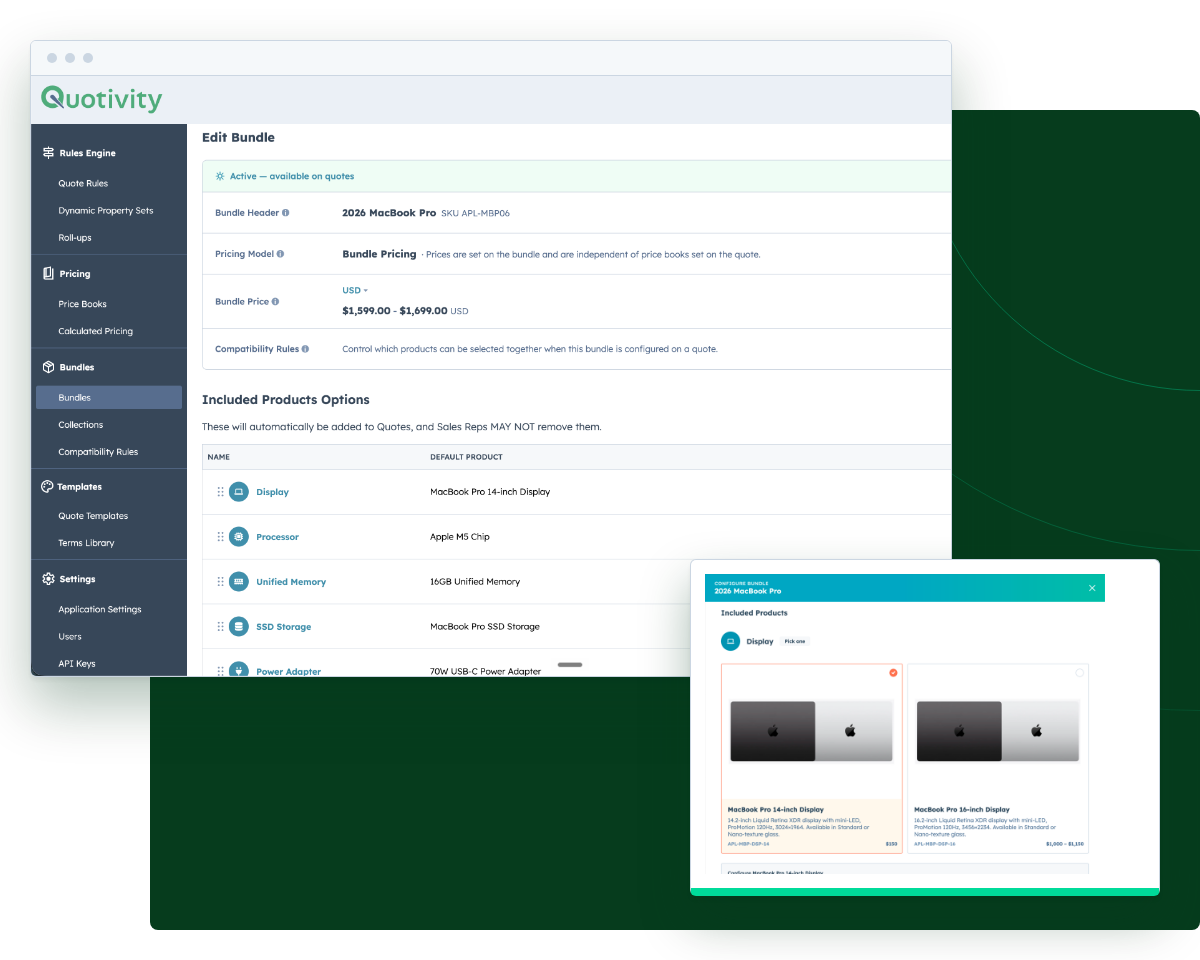
Task: Open the Power Adapter option link
Action: 288,671
